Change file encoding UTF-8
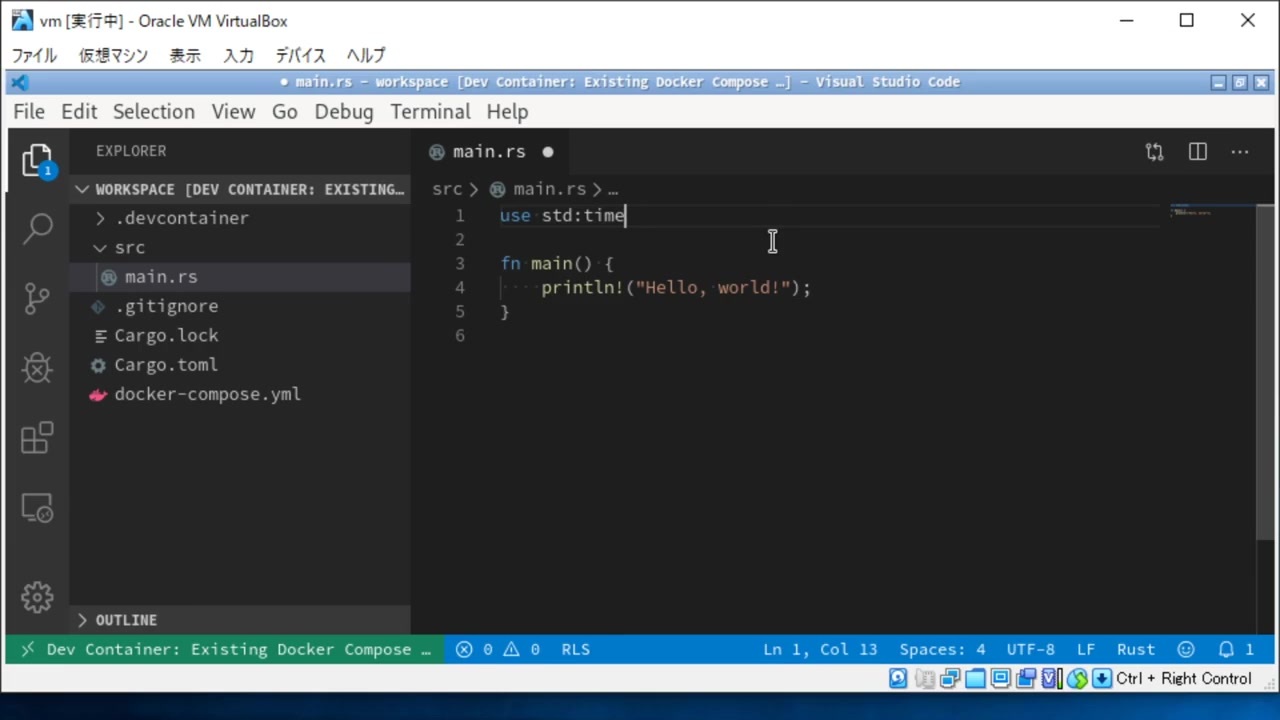Image resolution: width=1280 pixels, height=720 pixels. pyautogui.click(x=1030, y=649)
